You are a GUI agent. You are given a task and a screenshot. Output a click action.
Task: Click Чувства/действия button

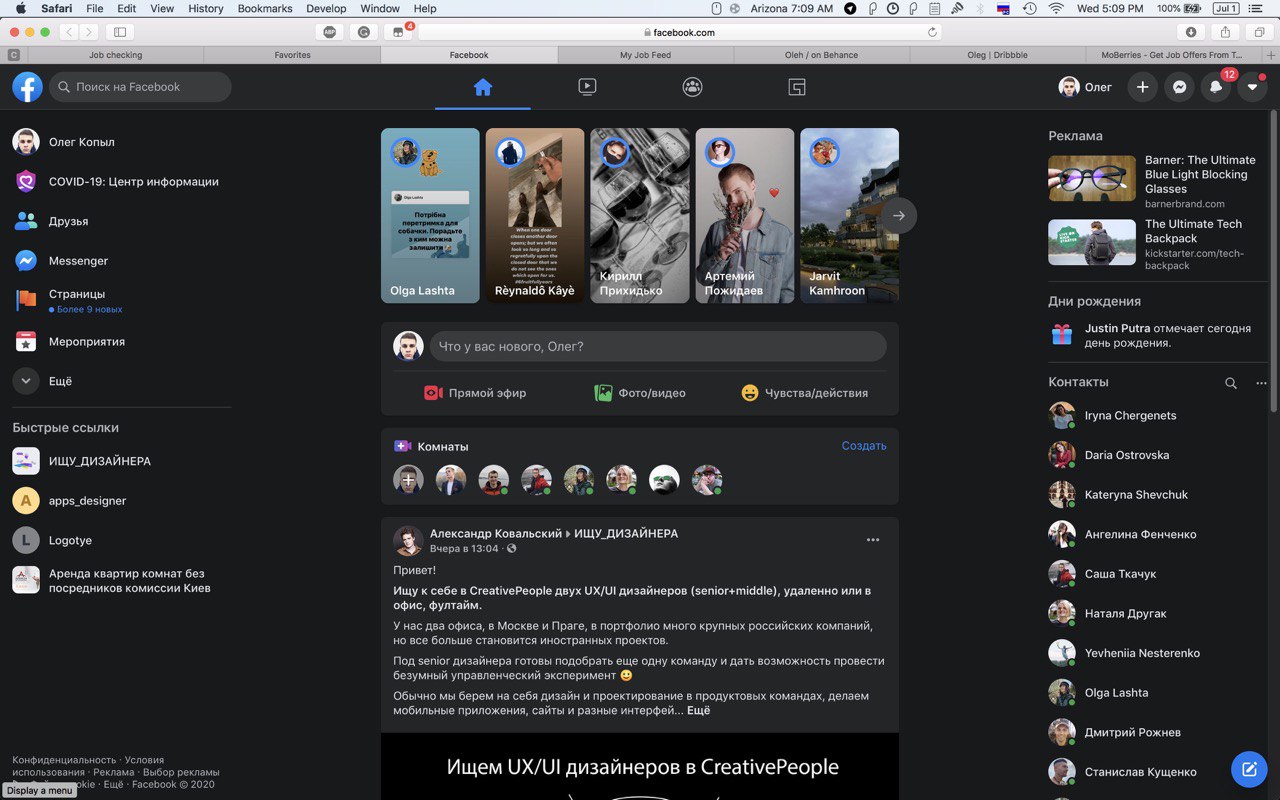click(804, 393)
